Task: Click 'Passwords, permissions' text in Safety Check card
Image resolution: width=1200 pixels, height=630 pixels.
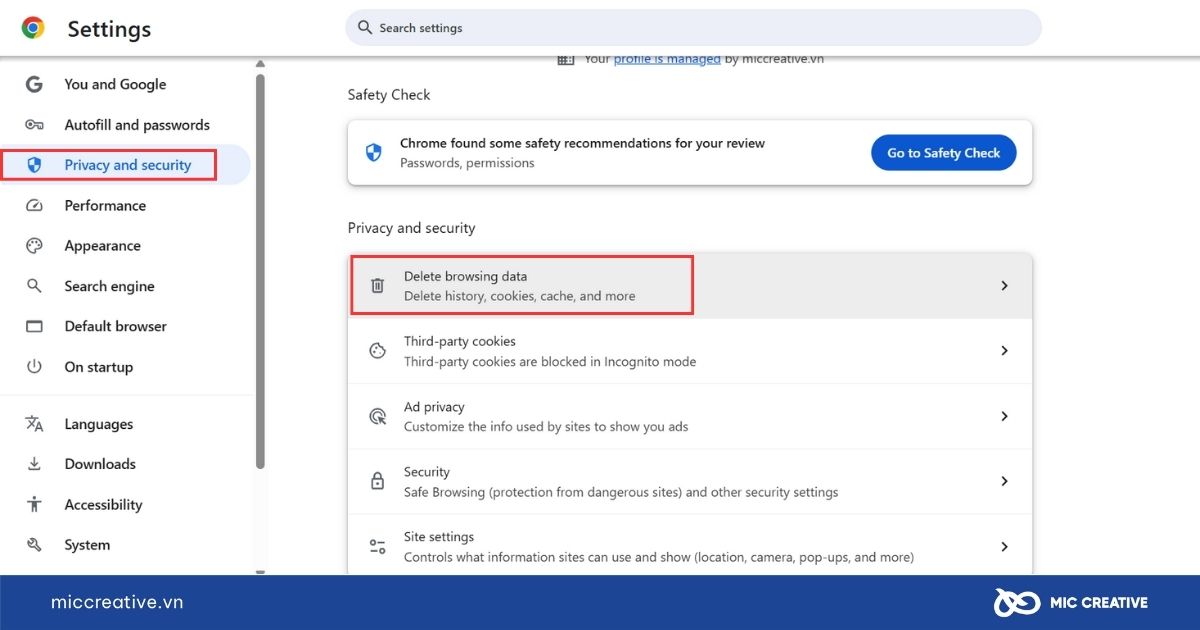Action: (x=467, y=163)
